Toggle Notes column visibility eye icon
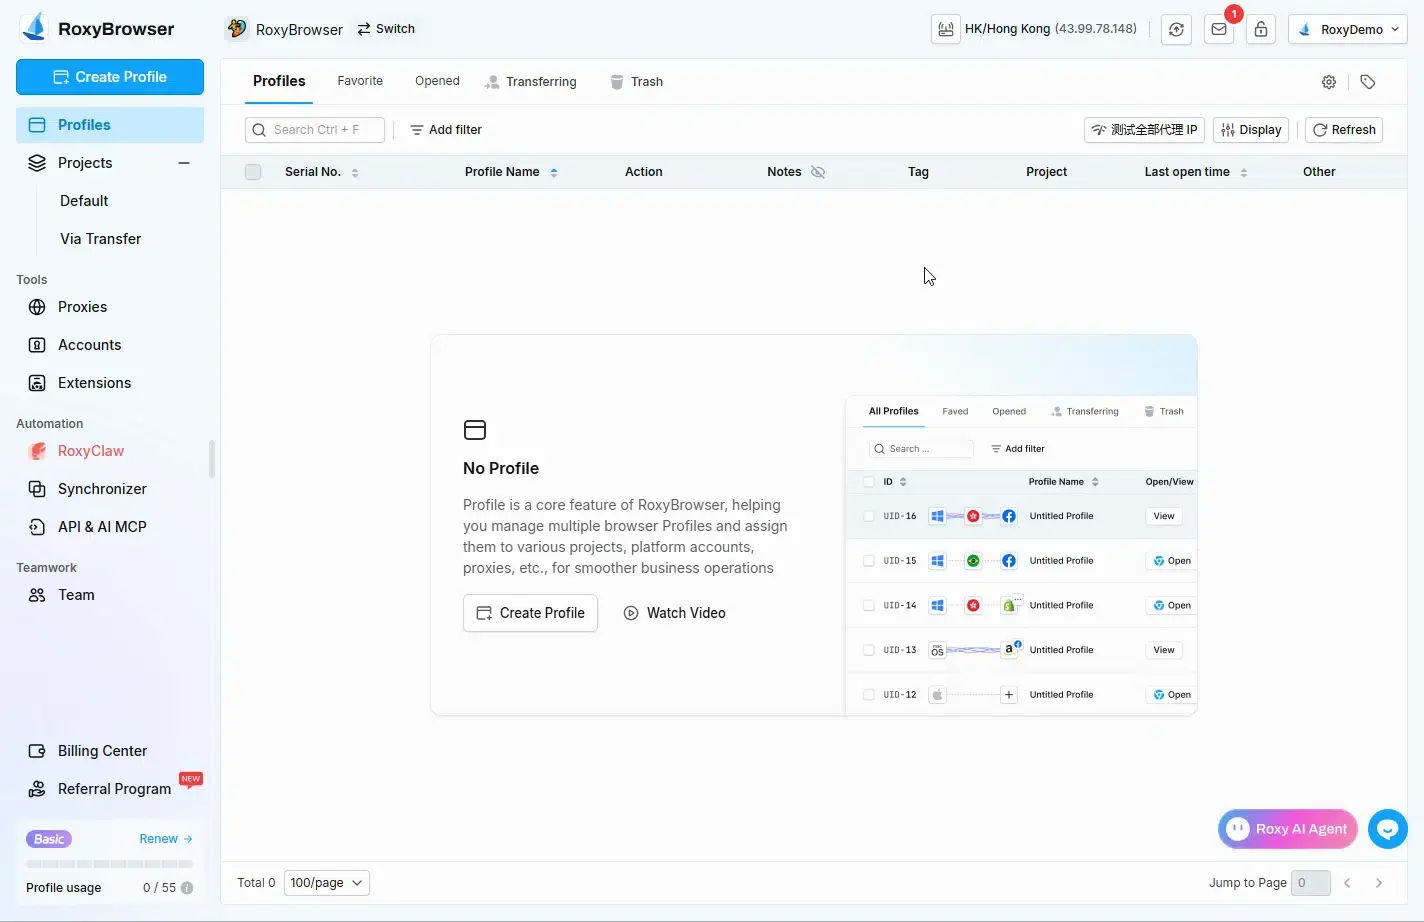 pyautogui.click(x=818, y=172)
